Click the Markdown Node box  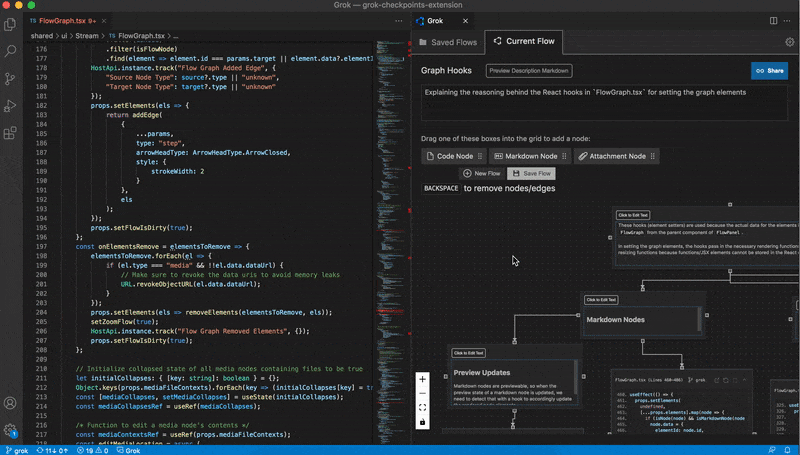point(530,156)
